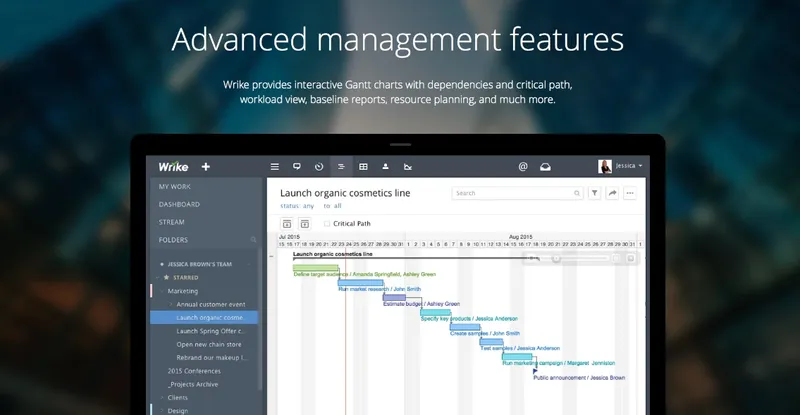Click the Gantt zoom slider handle

(x=556, y=258)
